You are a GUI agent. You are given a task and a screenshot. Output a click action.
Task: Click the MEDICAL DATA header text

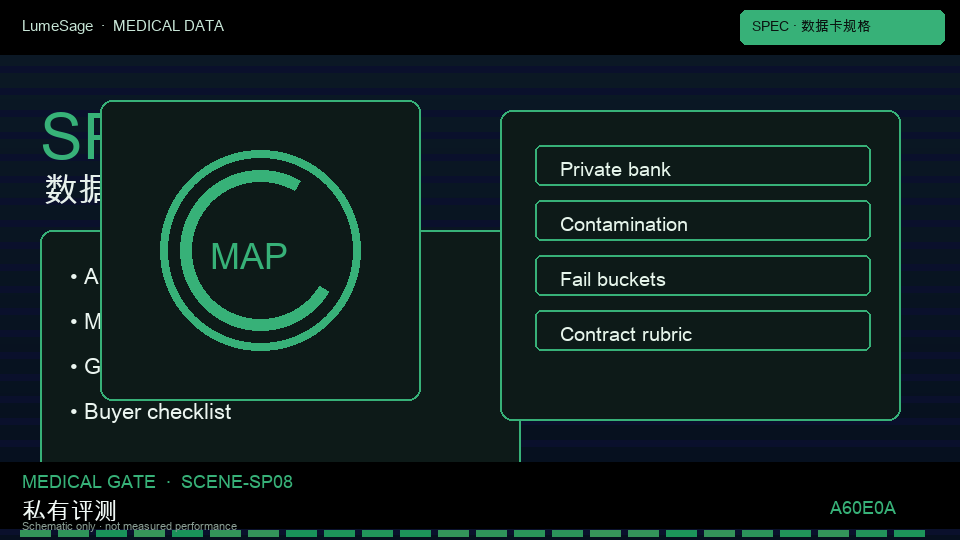click(x=168, y=26)
